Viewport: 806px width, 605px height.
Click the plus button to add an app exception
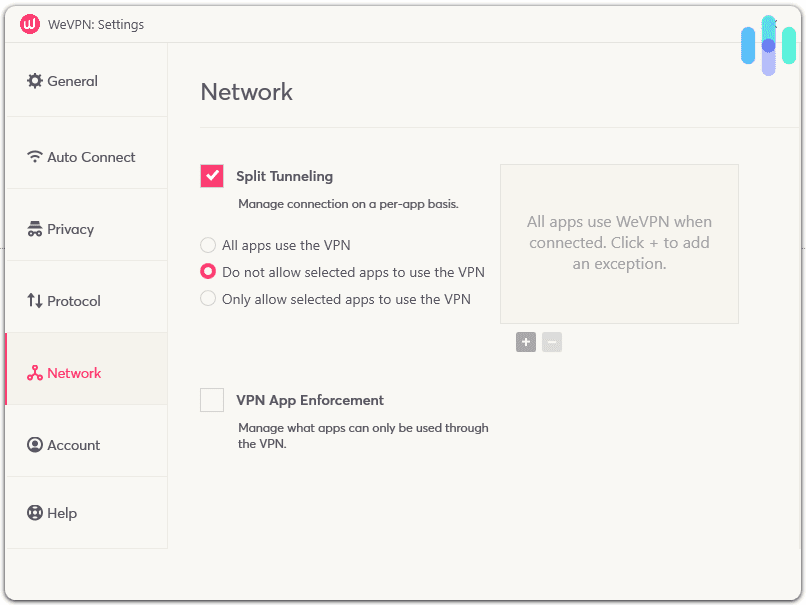tap(526, 342)
